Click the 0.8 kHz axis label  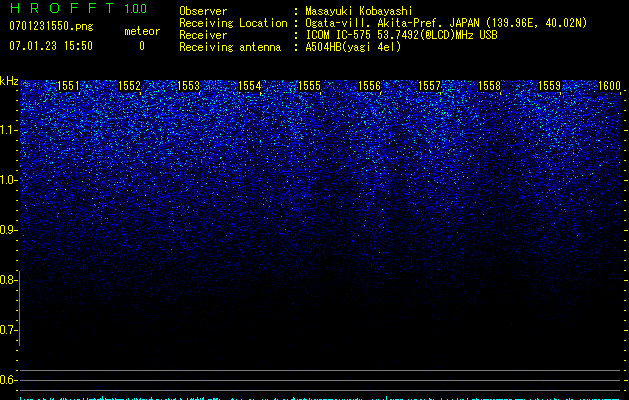[8, 280]
